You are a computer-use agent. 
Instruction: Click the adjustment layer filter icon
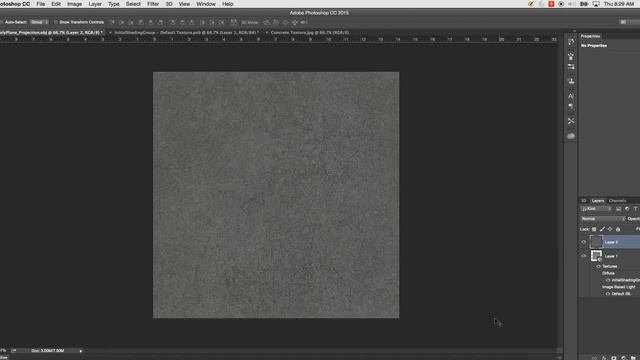[x=627, y=209]
